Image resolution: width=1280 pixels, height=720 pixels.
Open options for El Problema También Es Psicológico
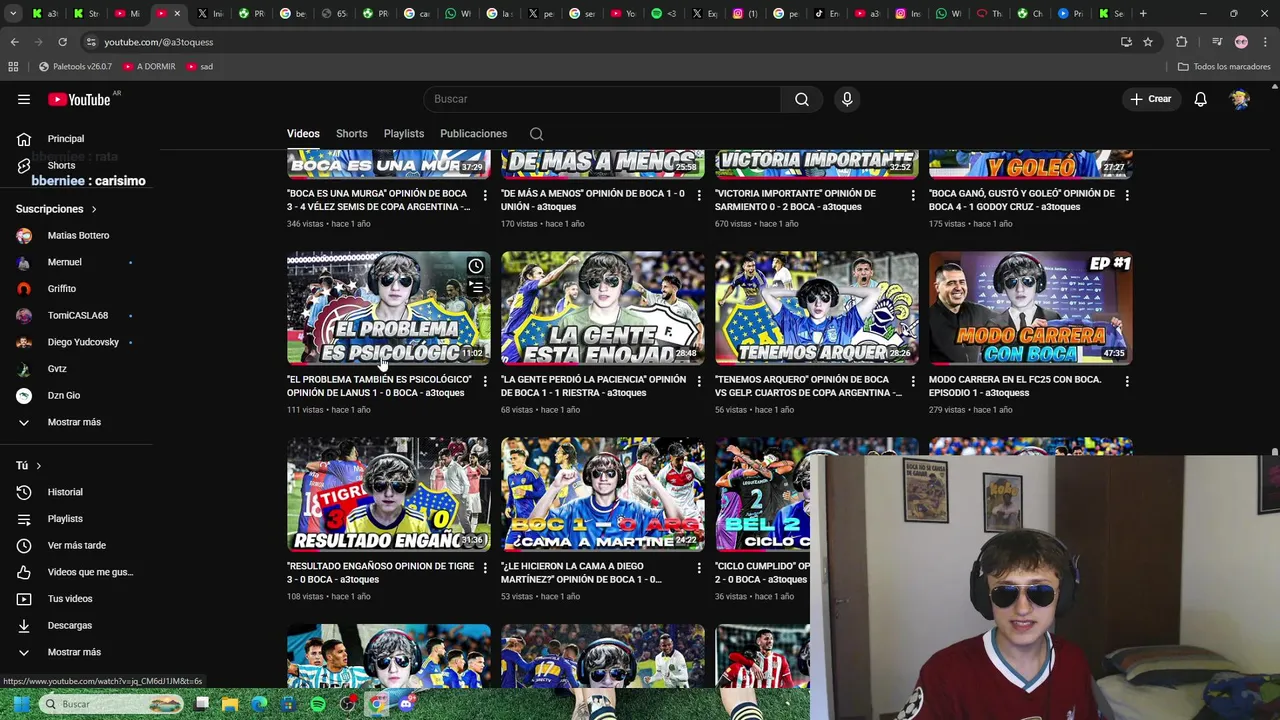485,381
